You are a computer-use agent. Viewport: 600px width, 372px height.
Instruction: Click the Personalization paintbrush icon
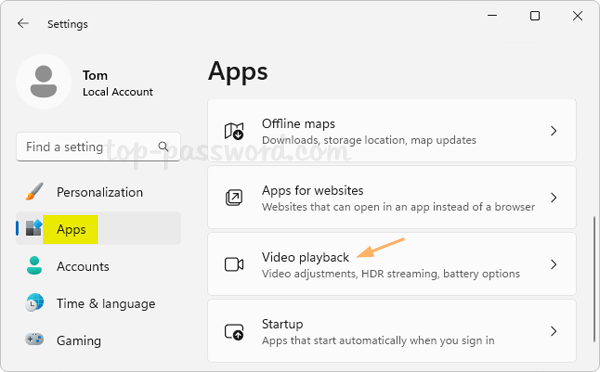tap(34, 191)
